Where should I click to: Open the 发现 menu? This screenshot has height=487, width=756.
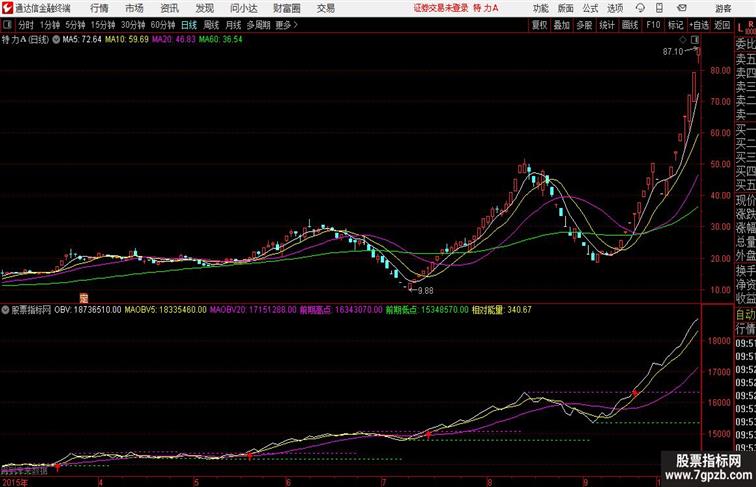204,8
